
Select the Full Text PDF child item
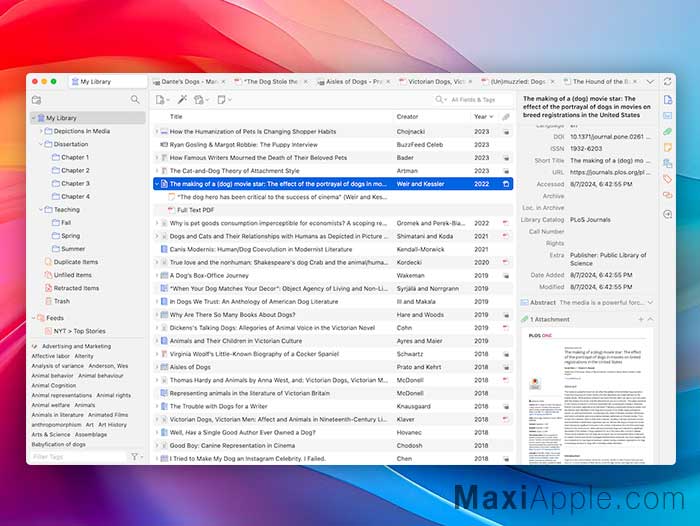click(x=333, y=210)
